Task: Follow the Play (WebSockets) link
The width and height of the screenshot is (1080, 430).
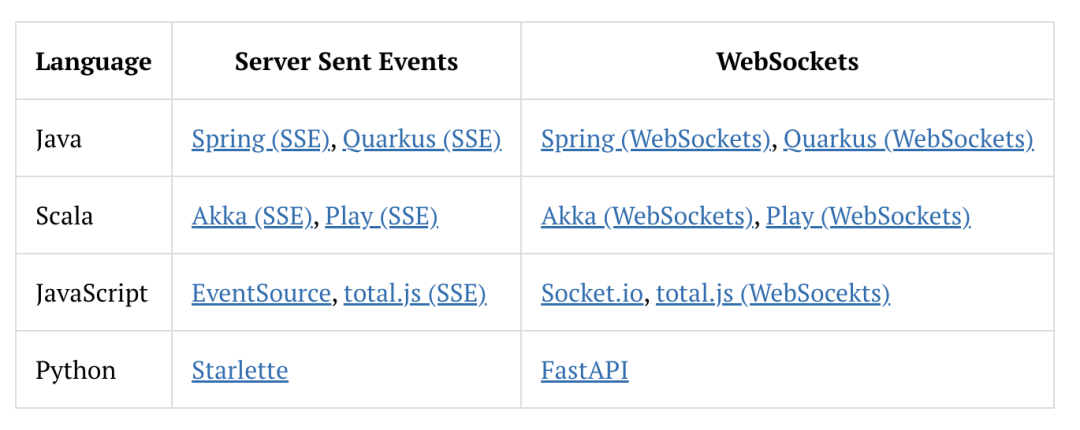Action: coord(868,216)
